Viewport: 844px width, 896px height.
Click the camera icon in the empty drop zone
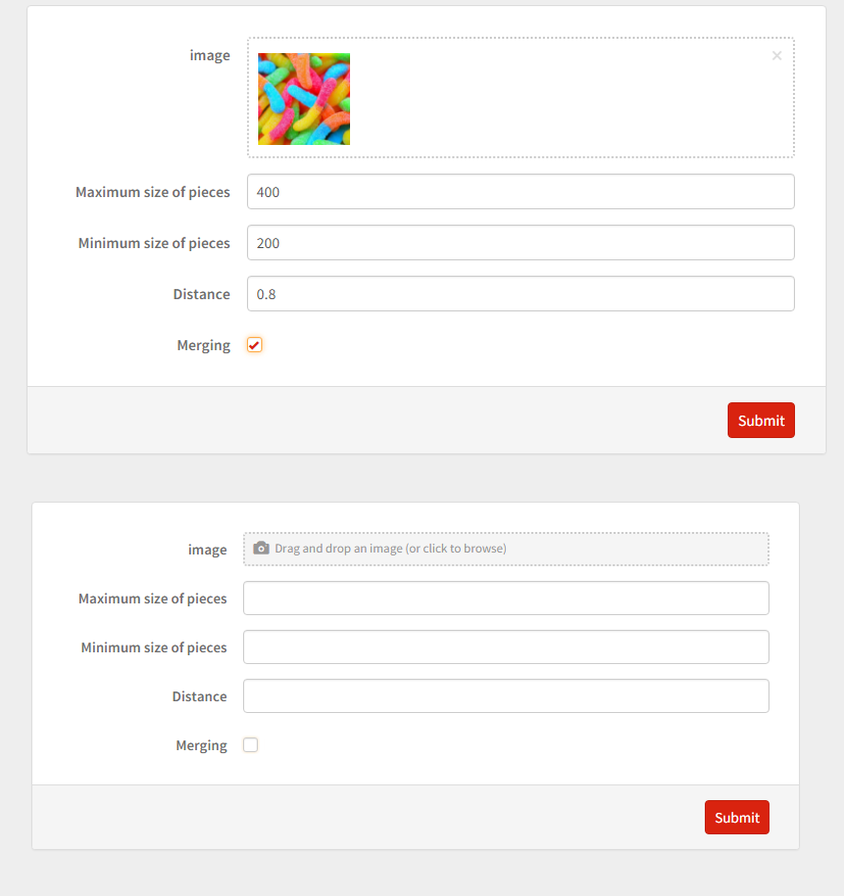tap(261, 548)
